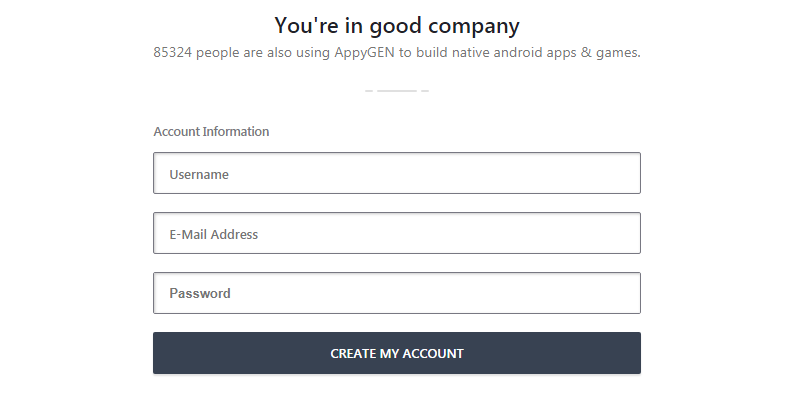Click the E-Mail Address placeholder text

(x=214, y=235)
